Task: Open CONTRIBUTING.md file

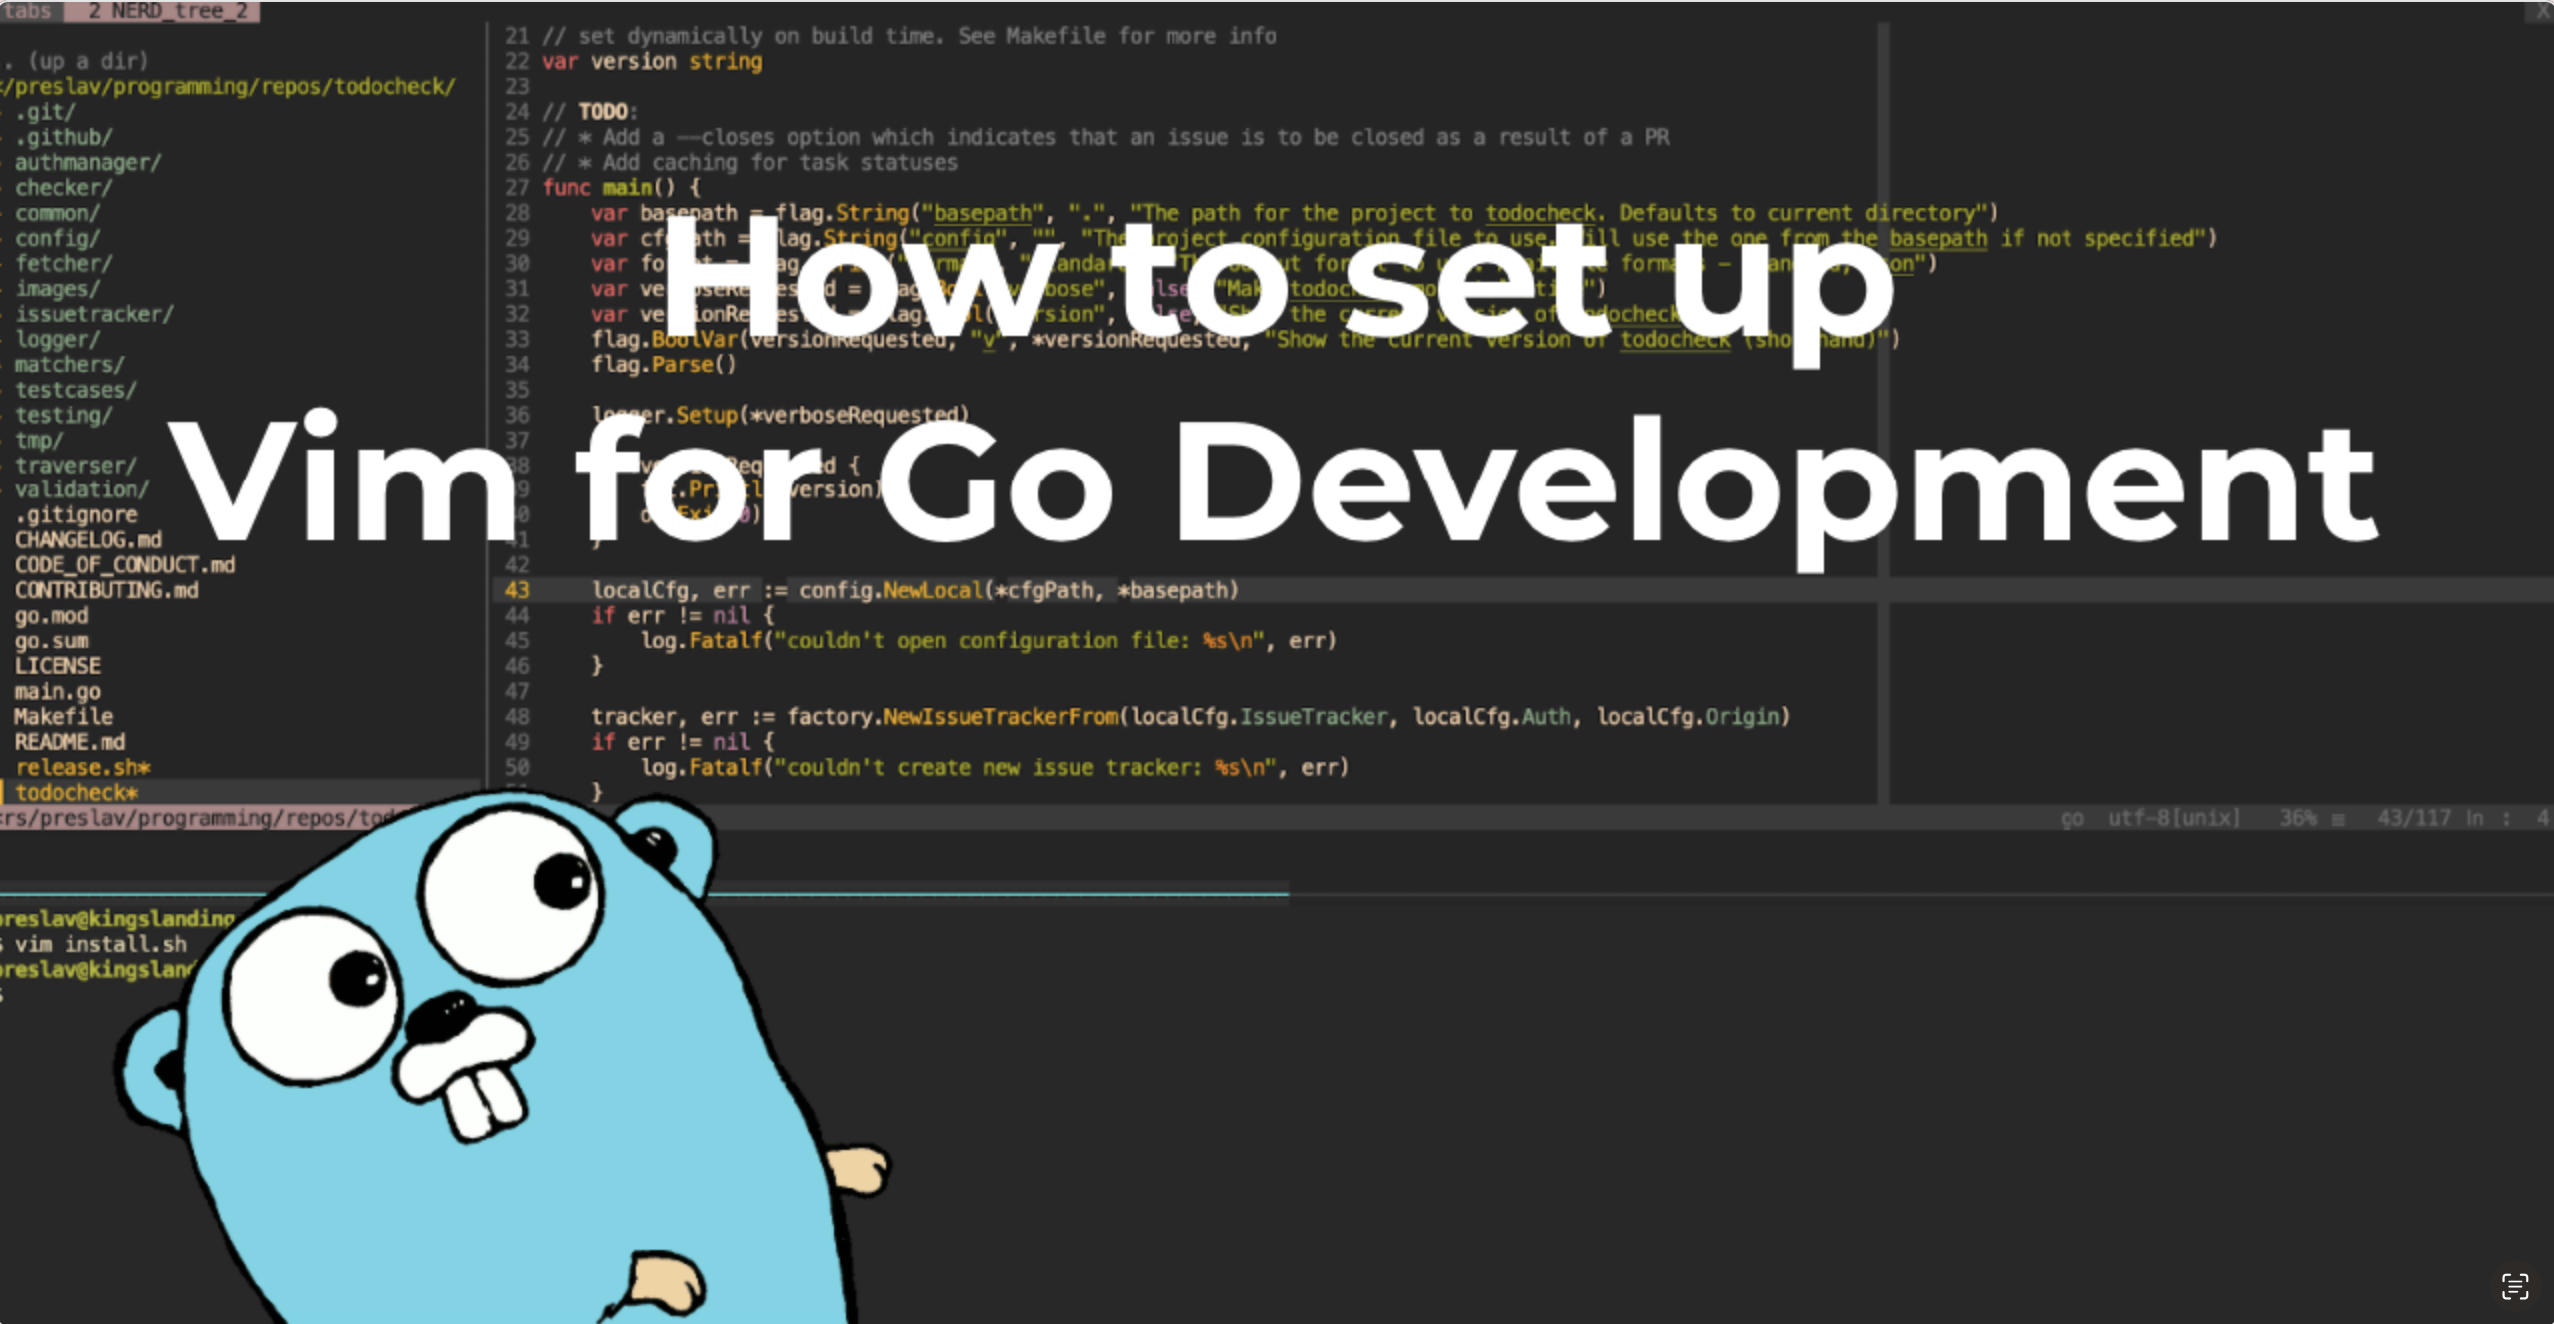Action: pyautogui.click(x=106, y=590)
